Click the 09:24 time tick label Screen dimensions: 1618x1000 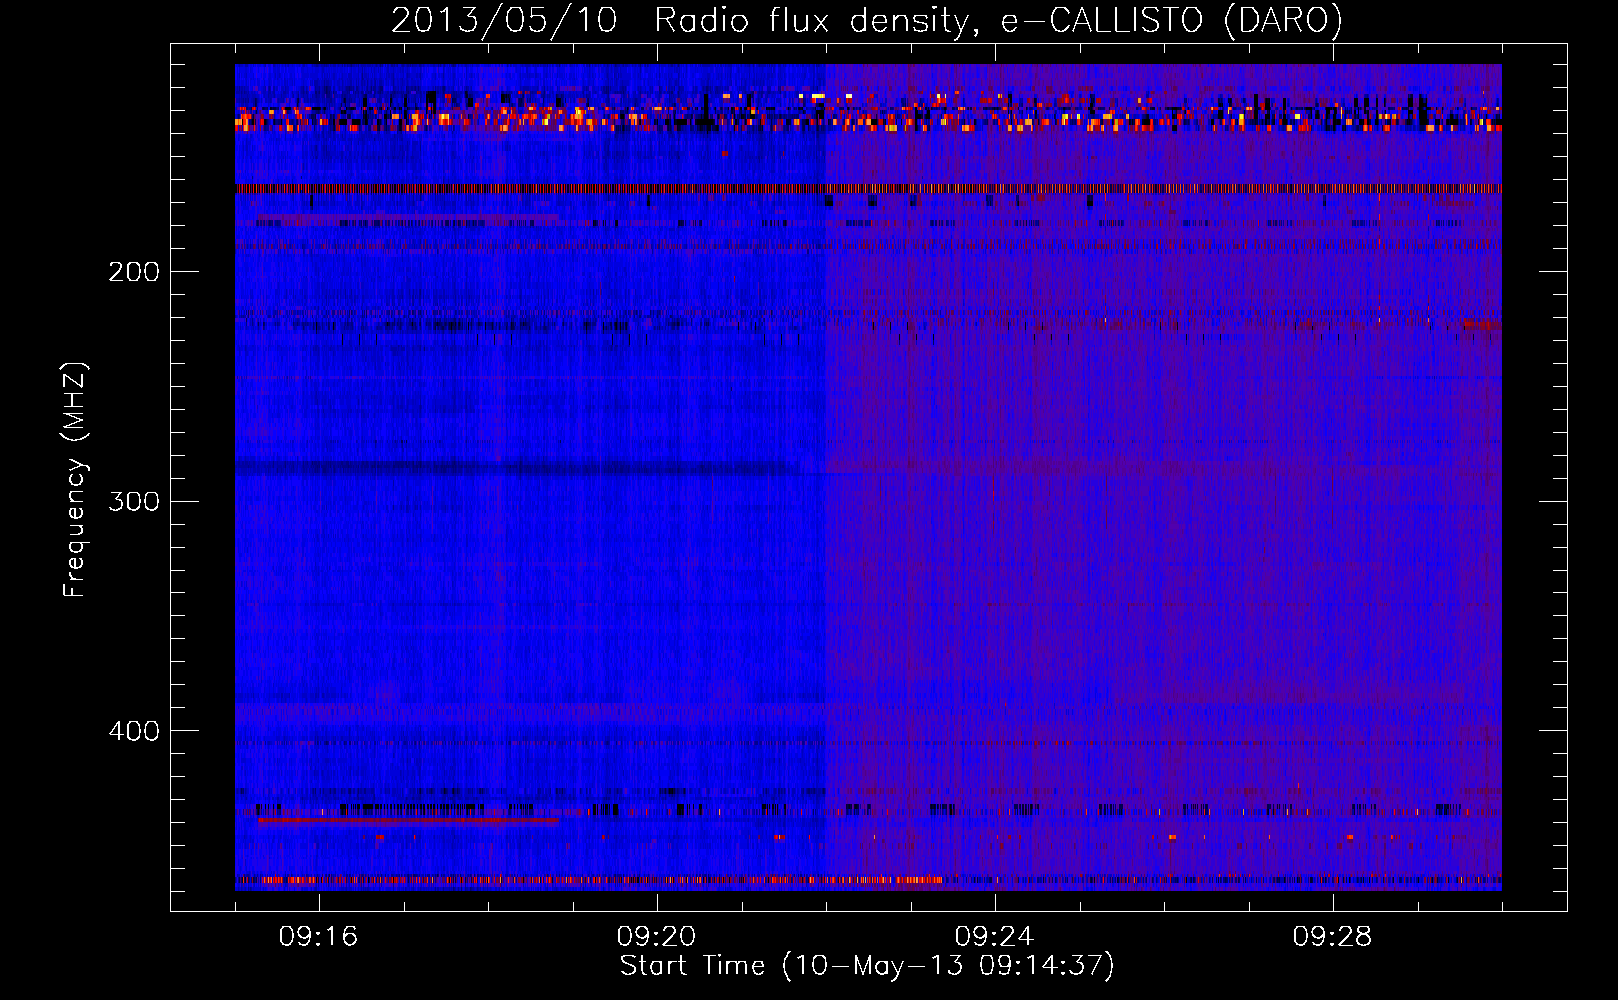coord(994,937)
